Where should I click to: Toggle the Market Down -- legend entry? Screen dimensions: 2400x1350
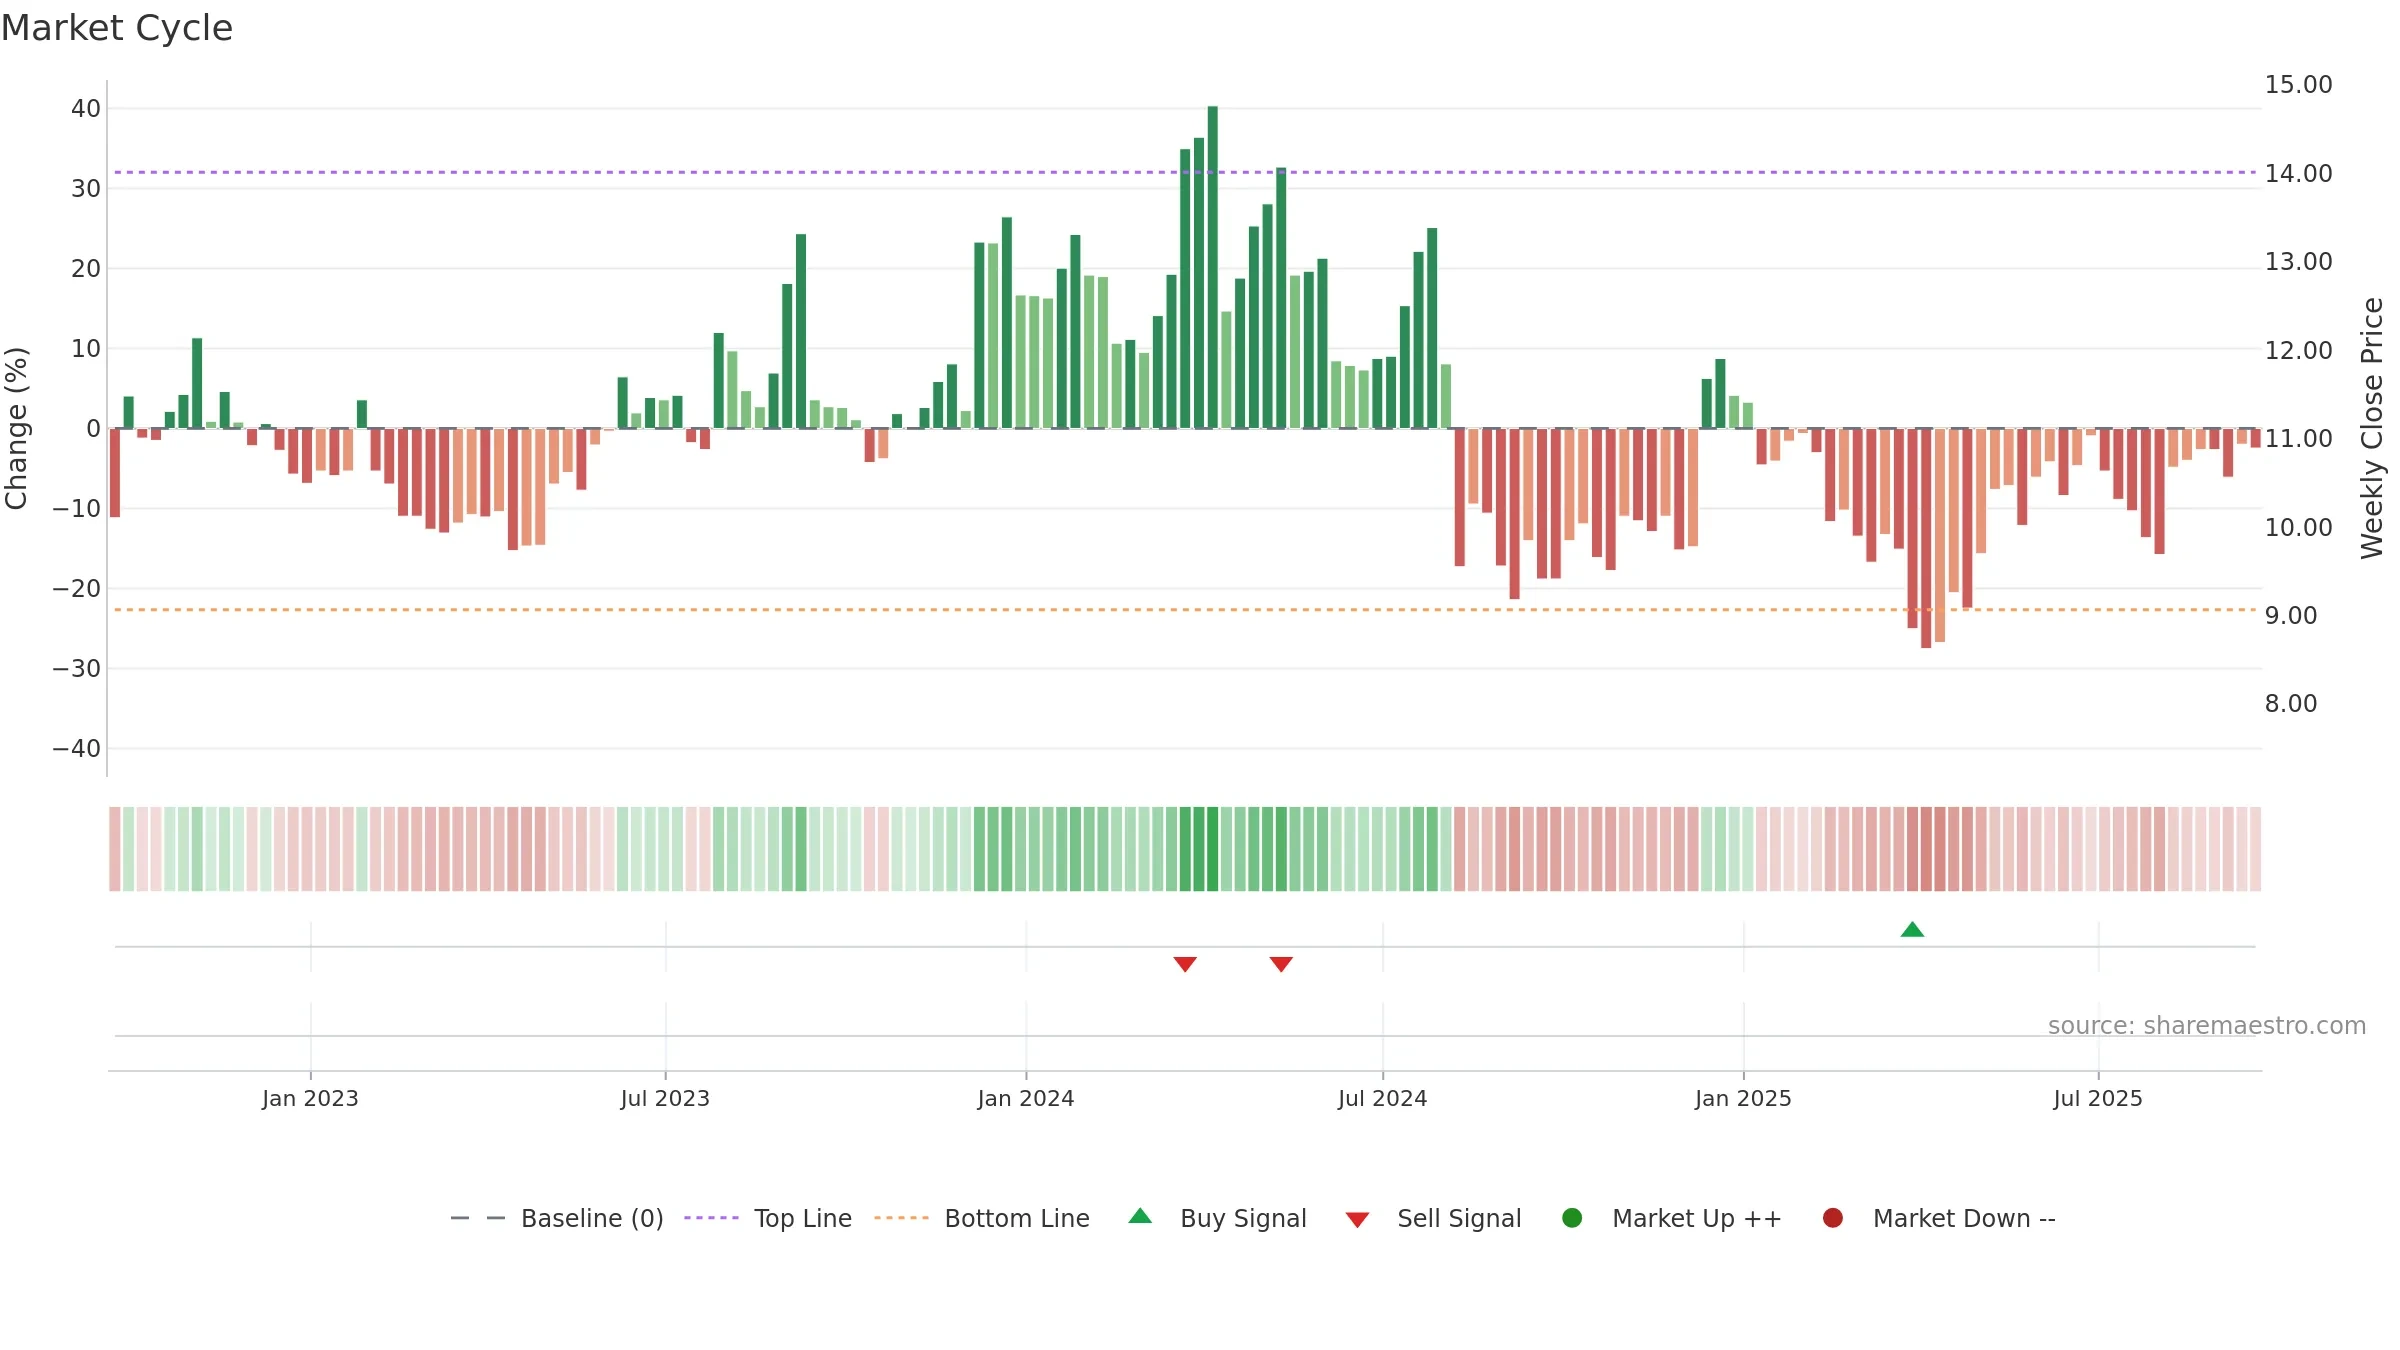tap(1939, 1218)
